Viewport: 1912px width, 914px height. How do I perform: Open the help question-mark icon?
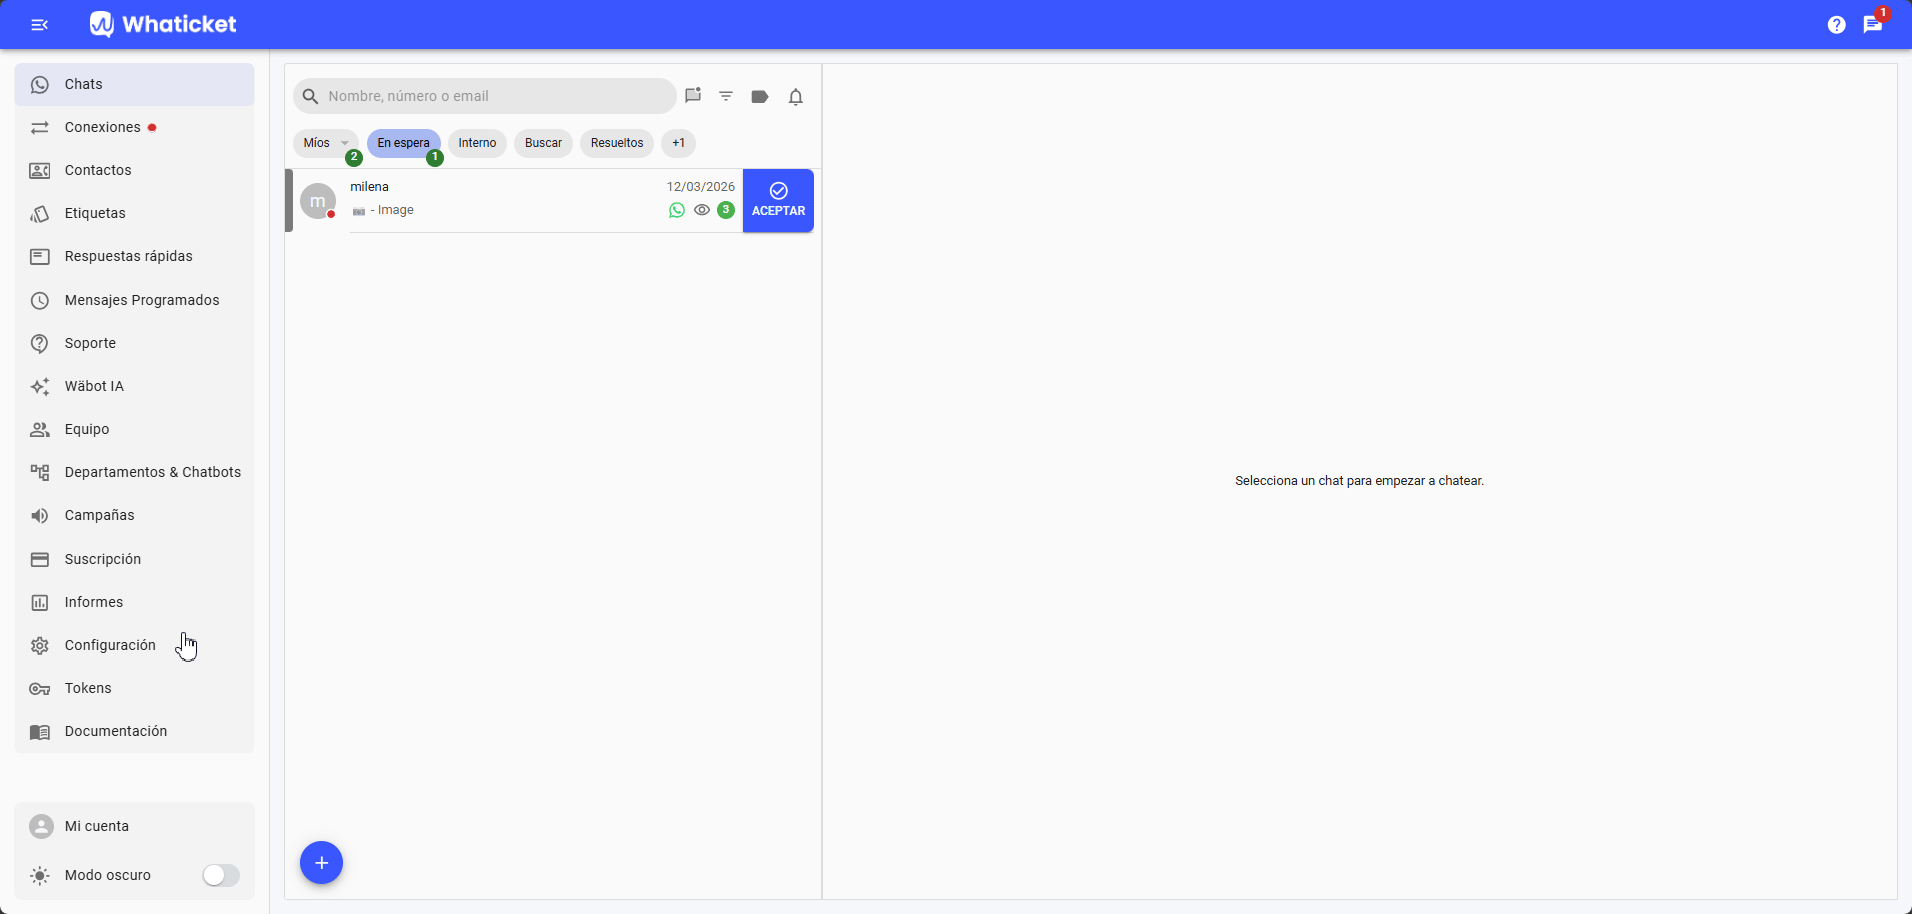pos(1836,24)
